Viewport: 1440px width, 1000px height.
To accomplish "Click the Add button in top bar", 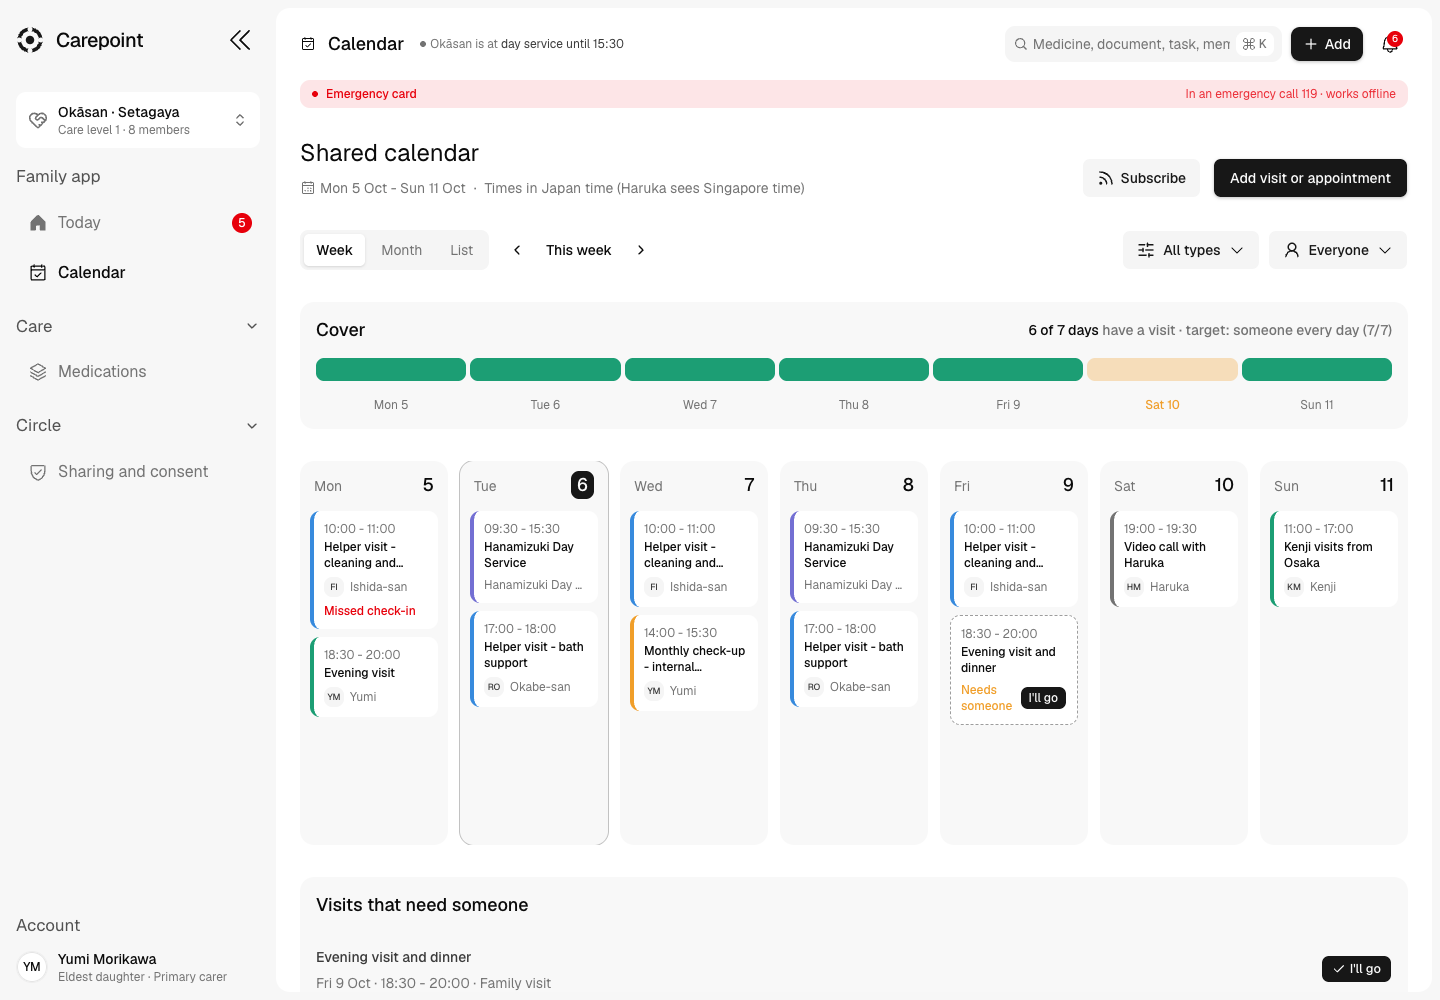I will pyautogui.click(x=1327, y=44).
